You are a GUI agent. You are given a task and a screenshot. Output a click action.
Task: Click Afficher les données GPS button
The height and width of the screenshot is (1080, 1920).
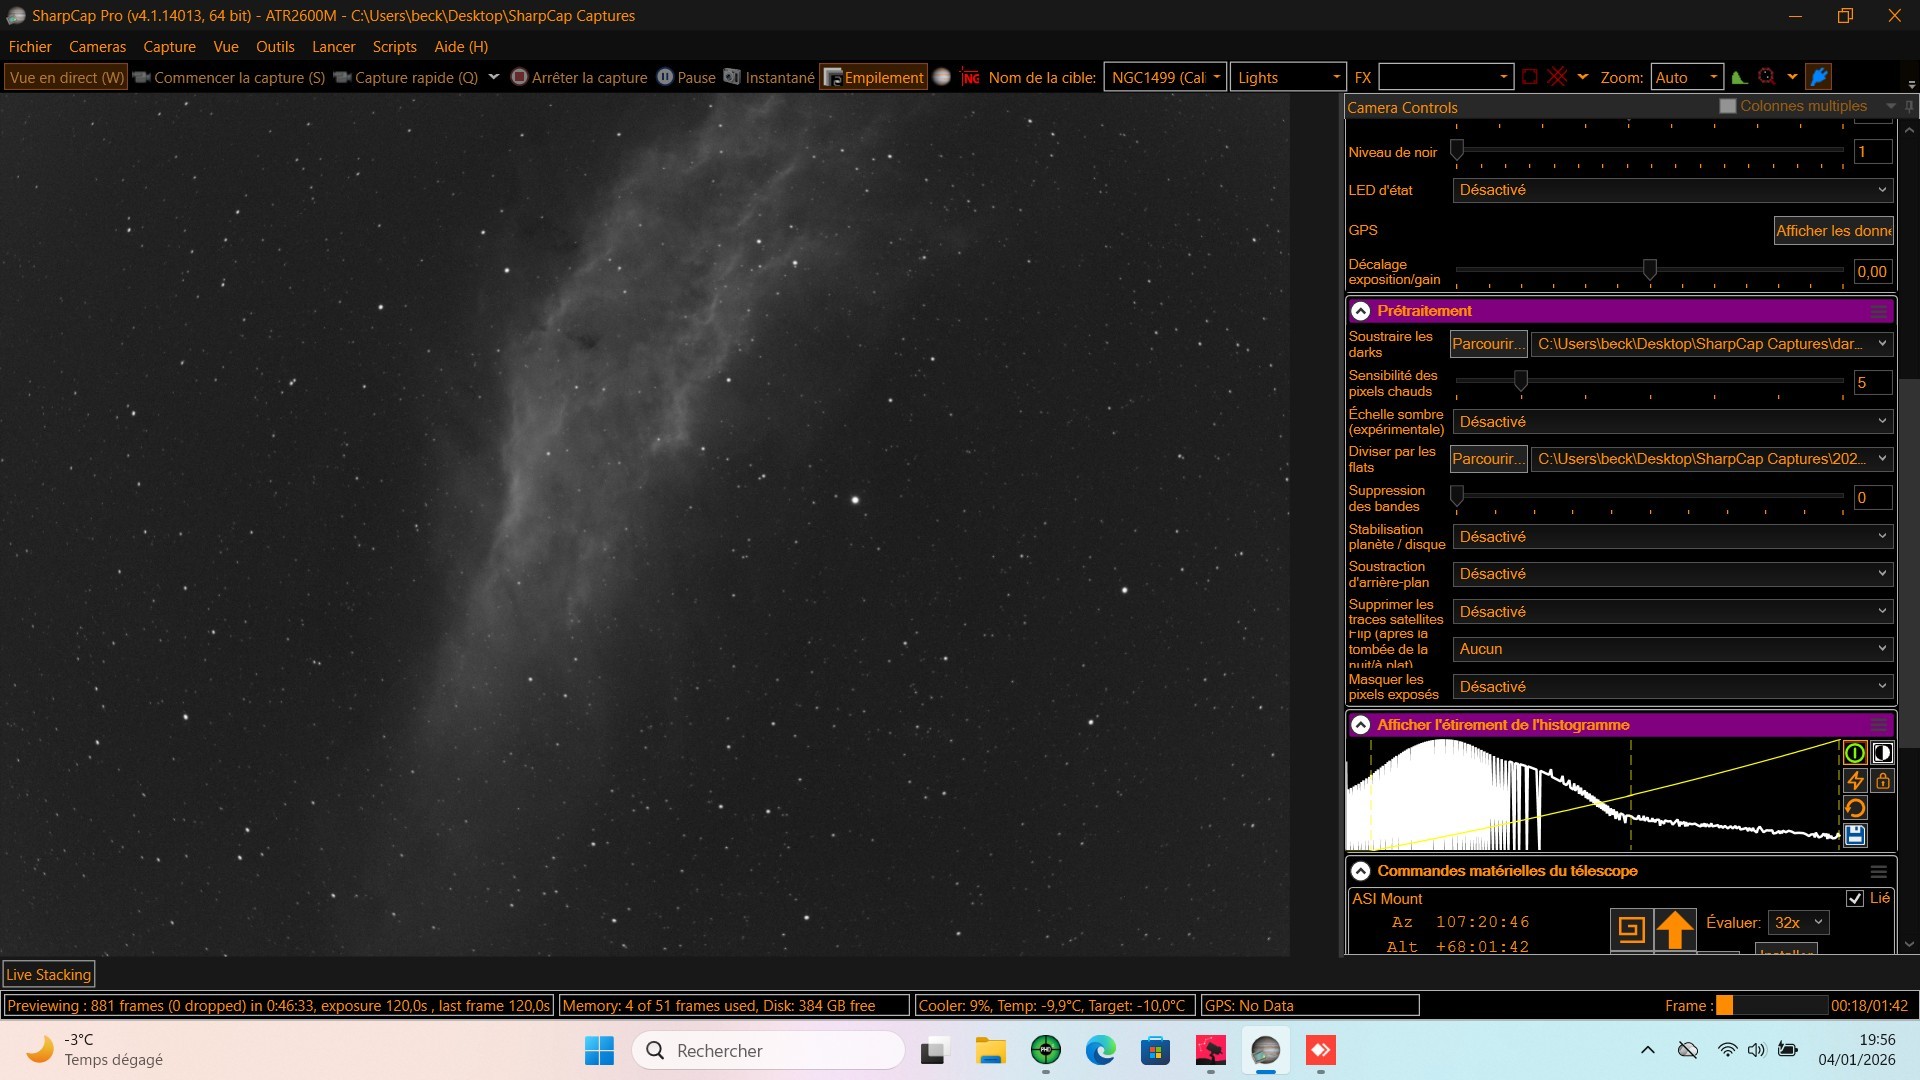click(x=1833, y=231)
